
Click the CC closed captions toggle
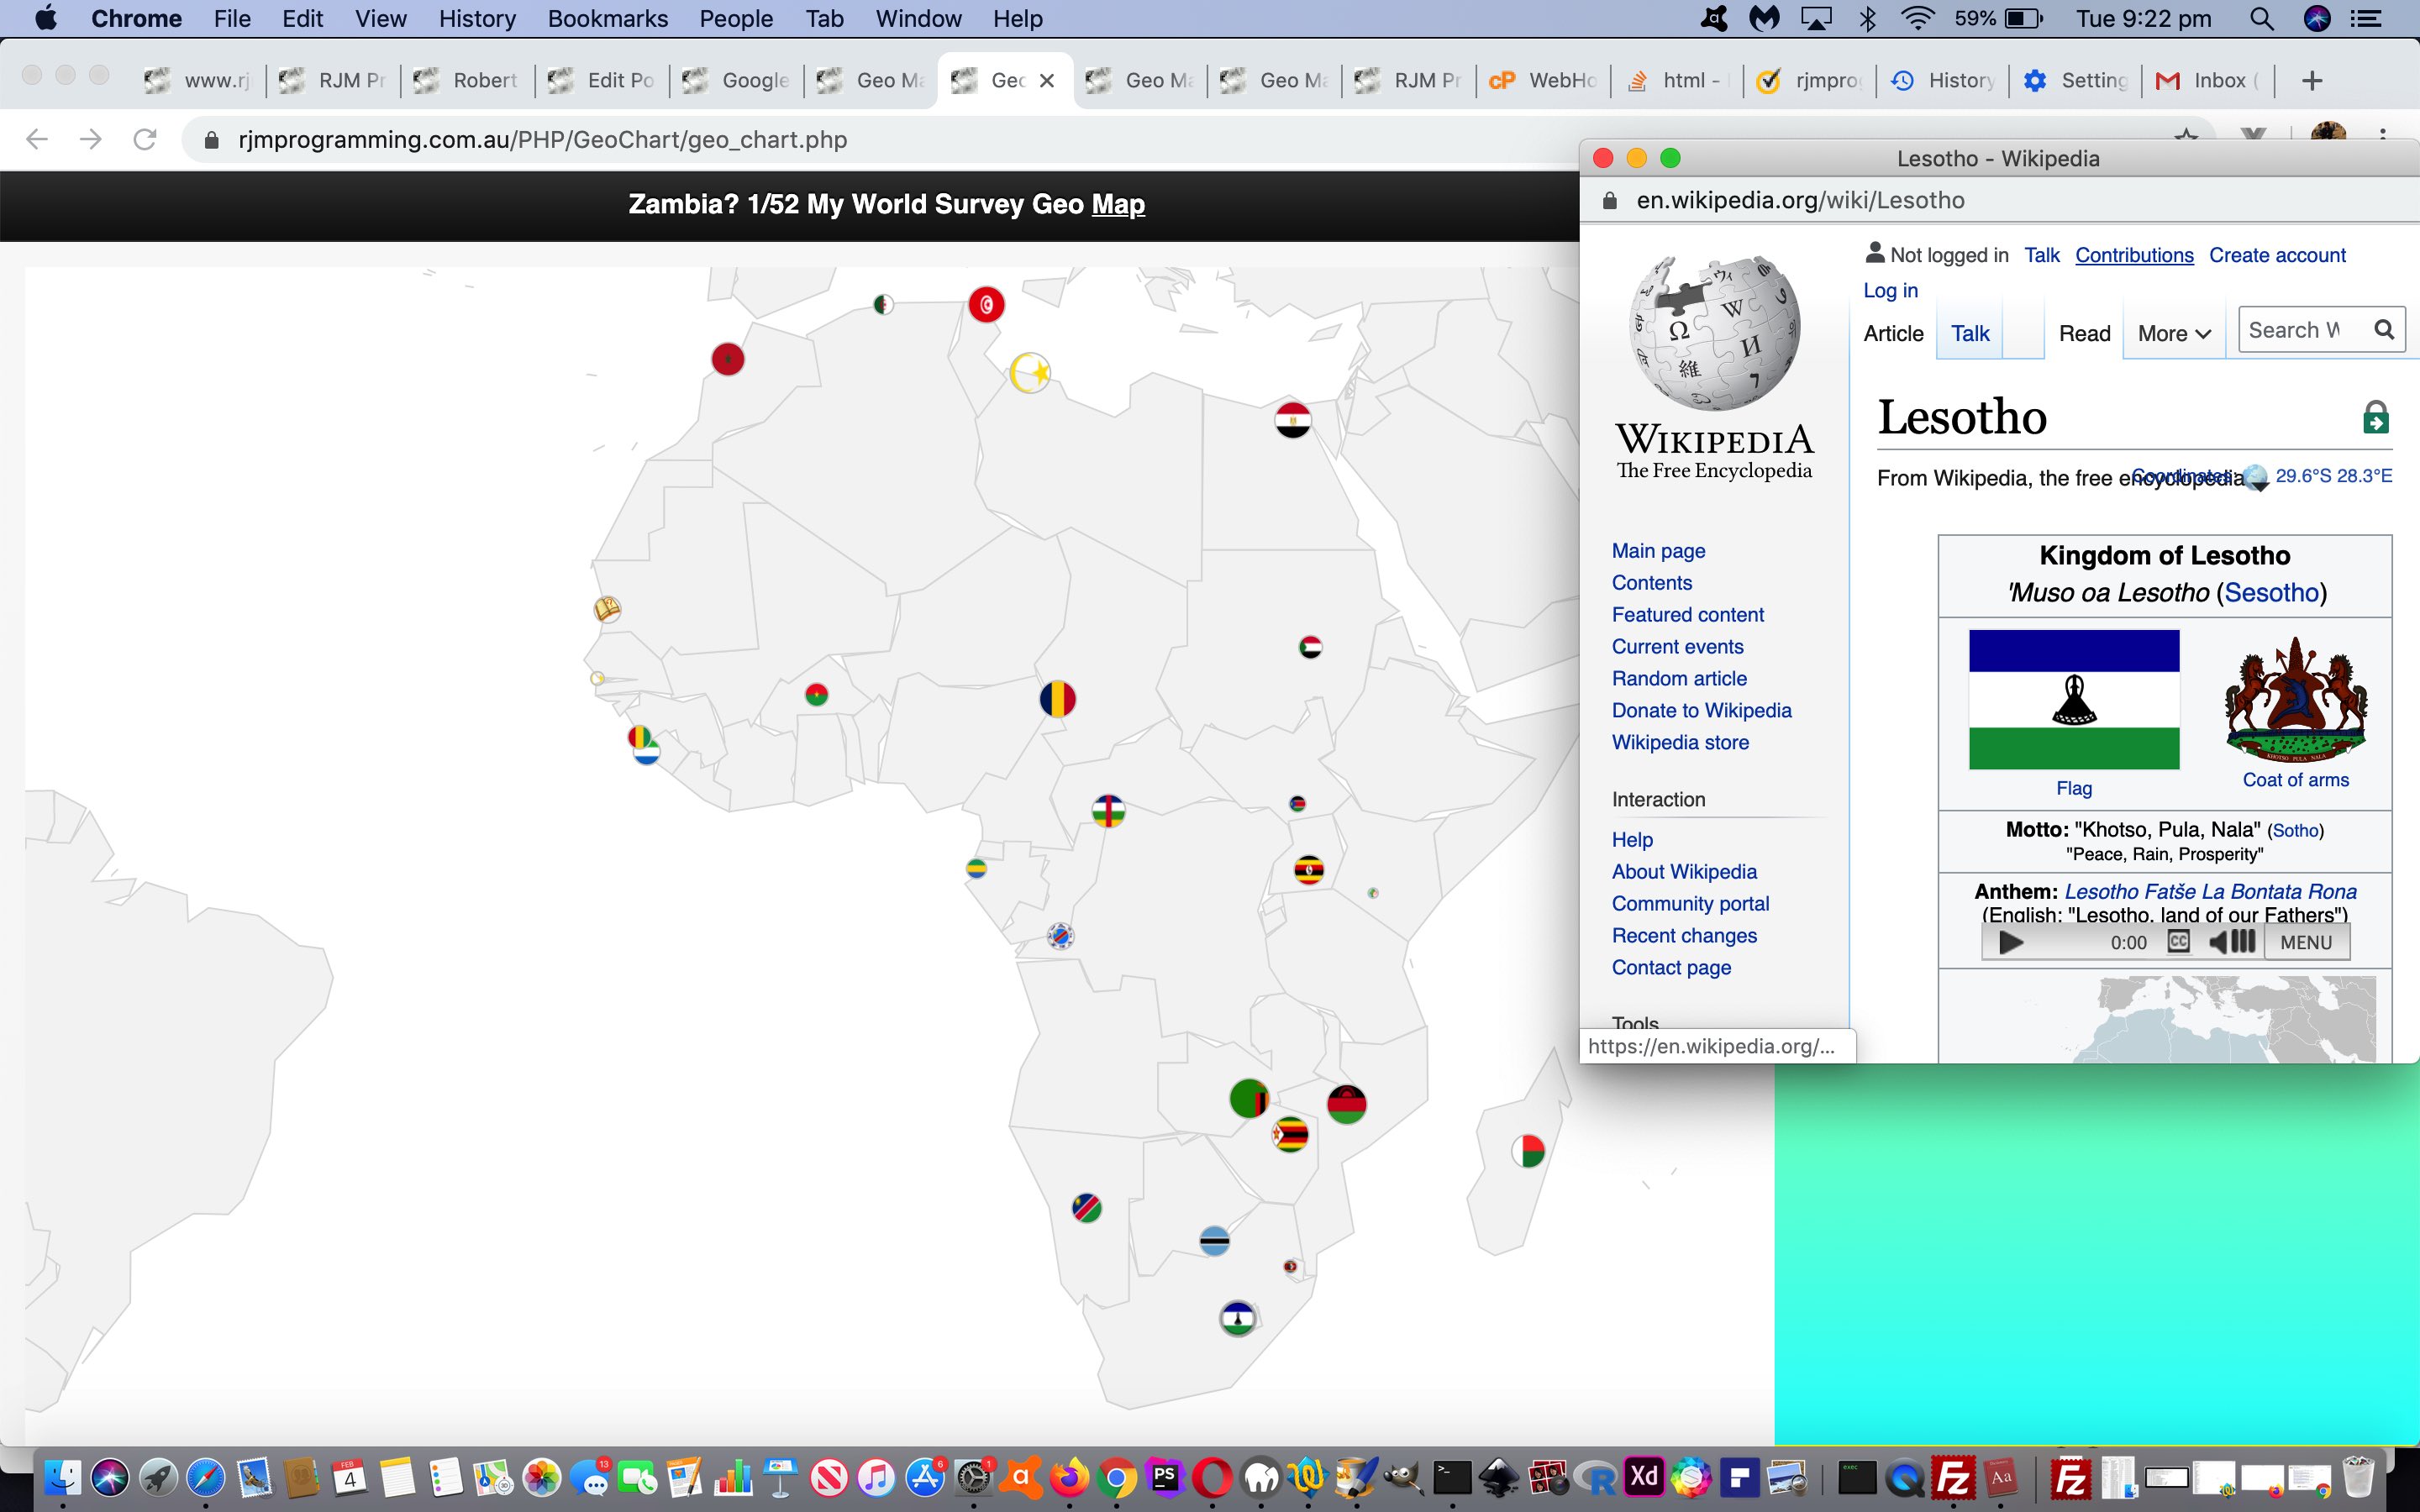click(x=2178, y=942)
